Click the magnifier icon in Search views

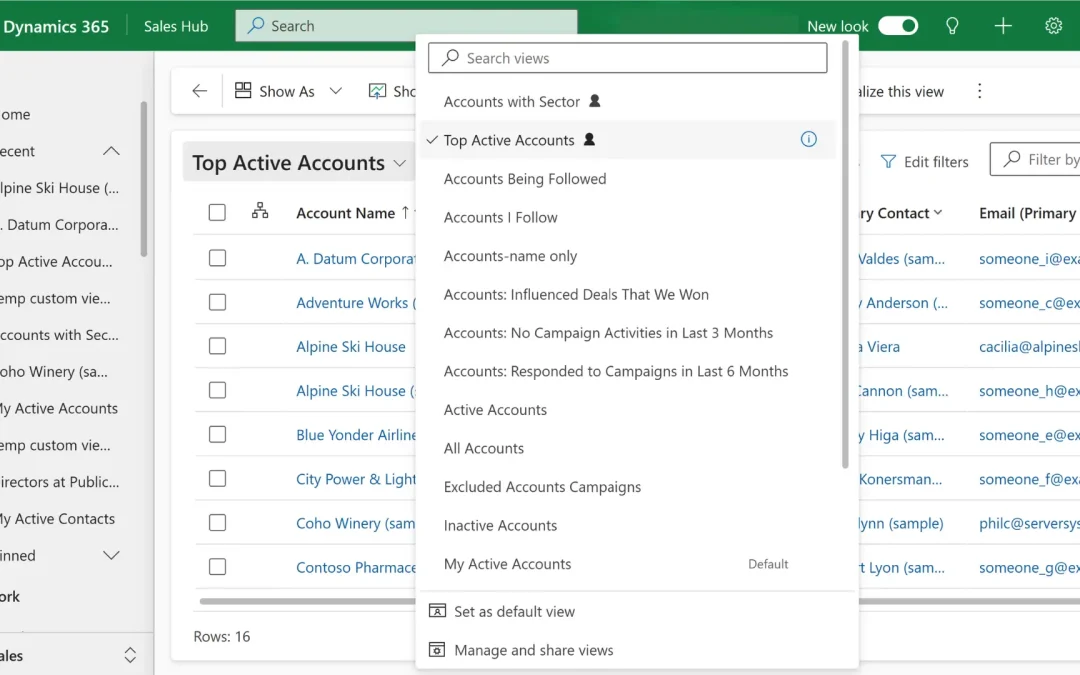point(450,58)
